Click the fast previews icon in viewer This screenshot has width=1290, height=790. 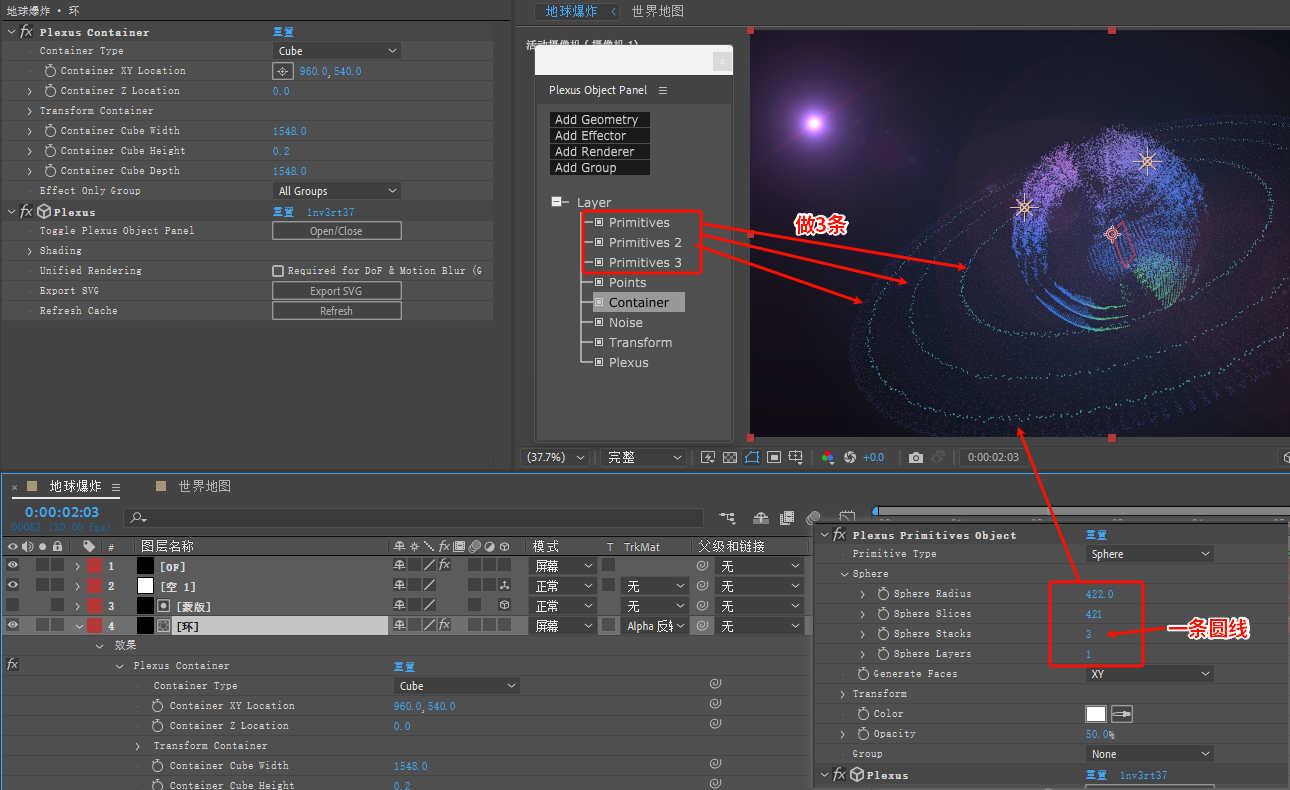708,457
